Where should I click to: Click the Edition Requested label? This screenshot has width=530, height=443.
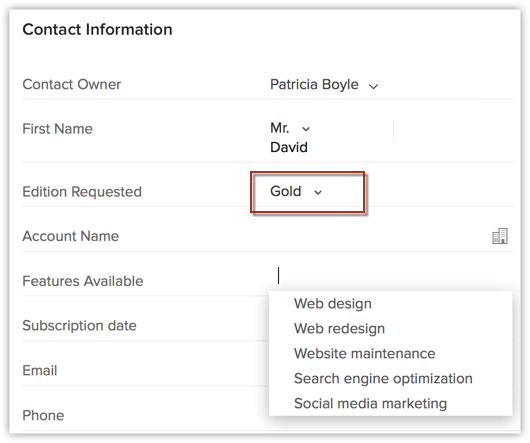[x=82, y=192]
